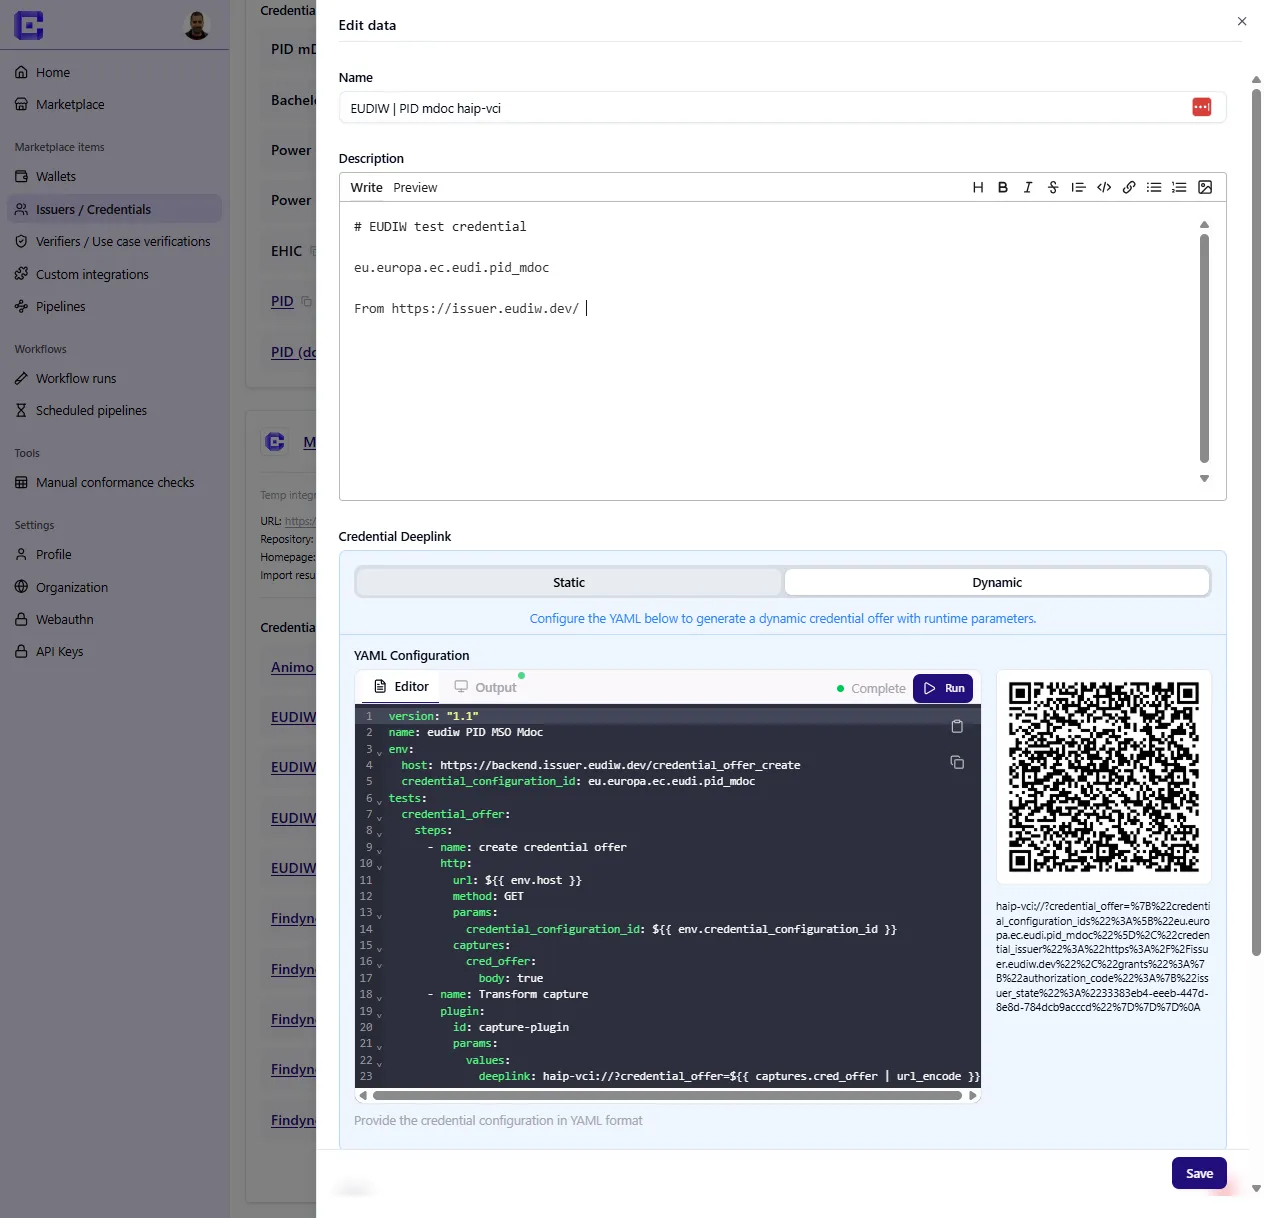Open the red password manager icon in Name field

pyautogui.click(x=1202, y=107)
